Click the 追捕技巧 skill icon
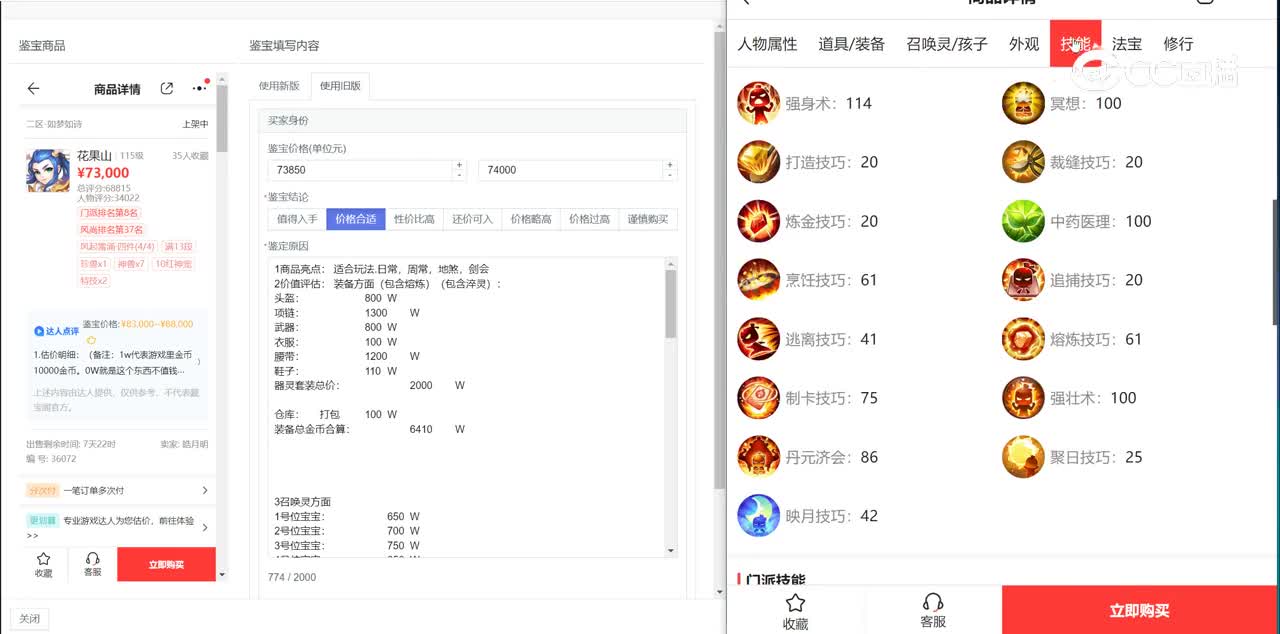Screen dimensions: 1280x634 tap(1023, 280)
